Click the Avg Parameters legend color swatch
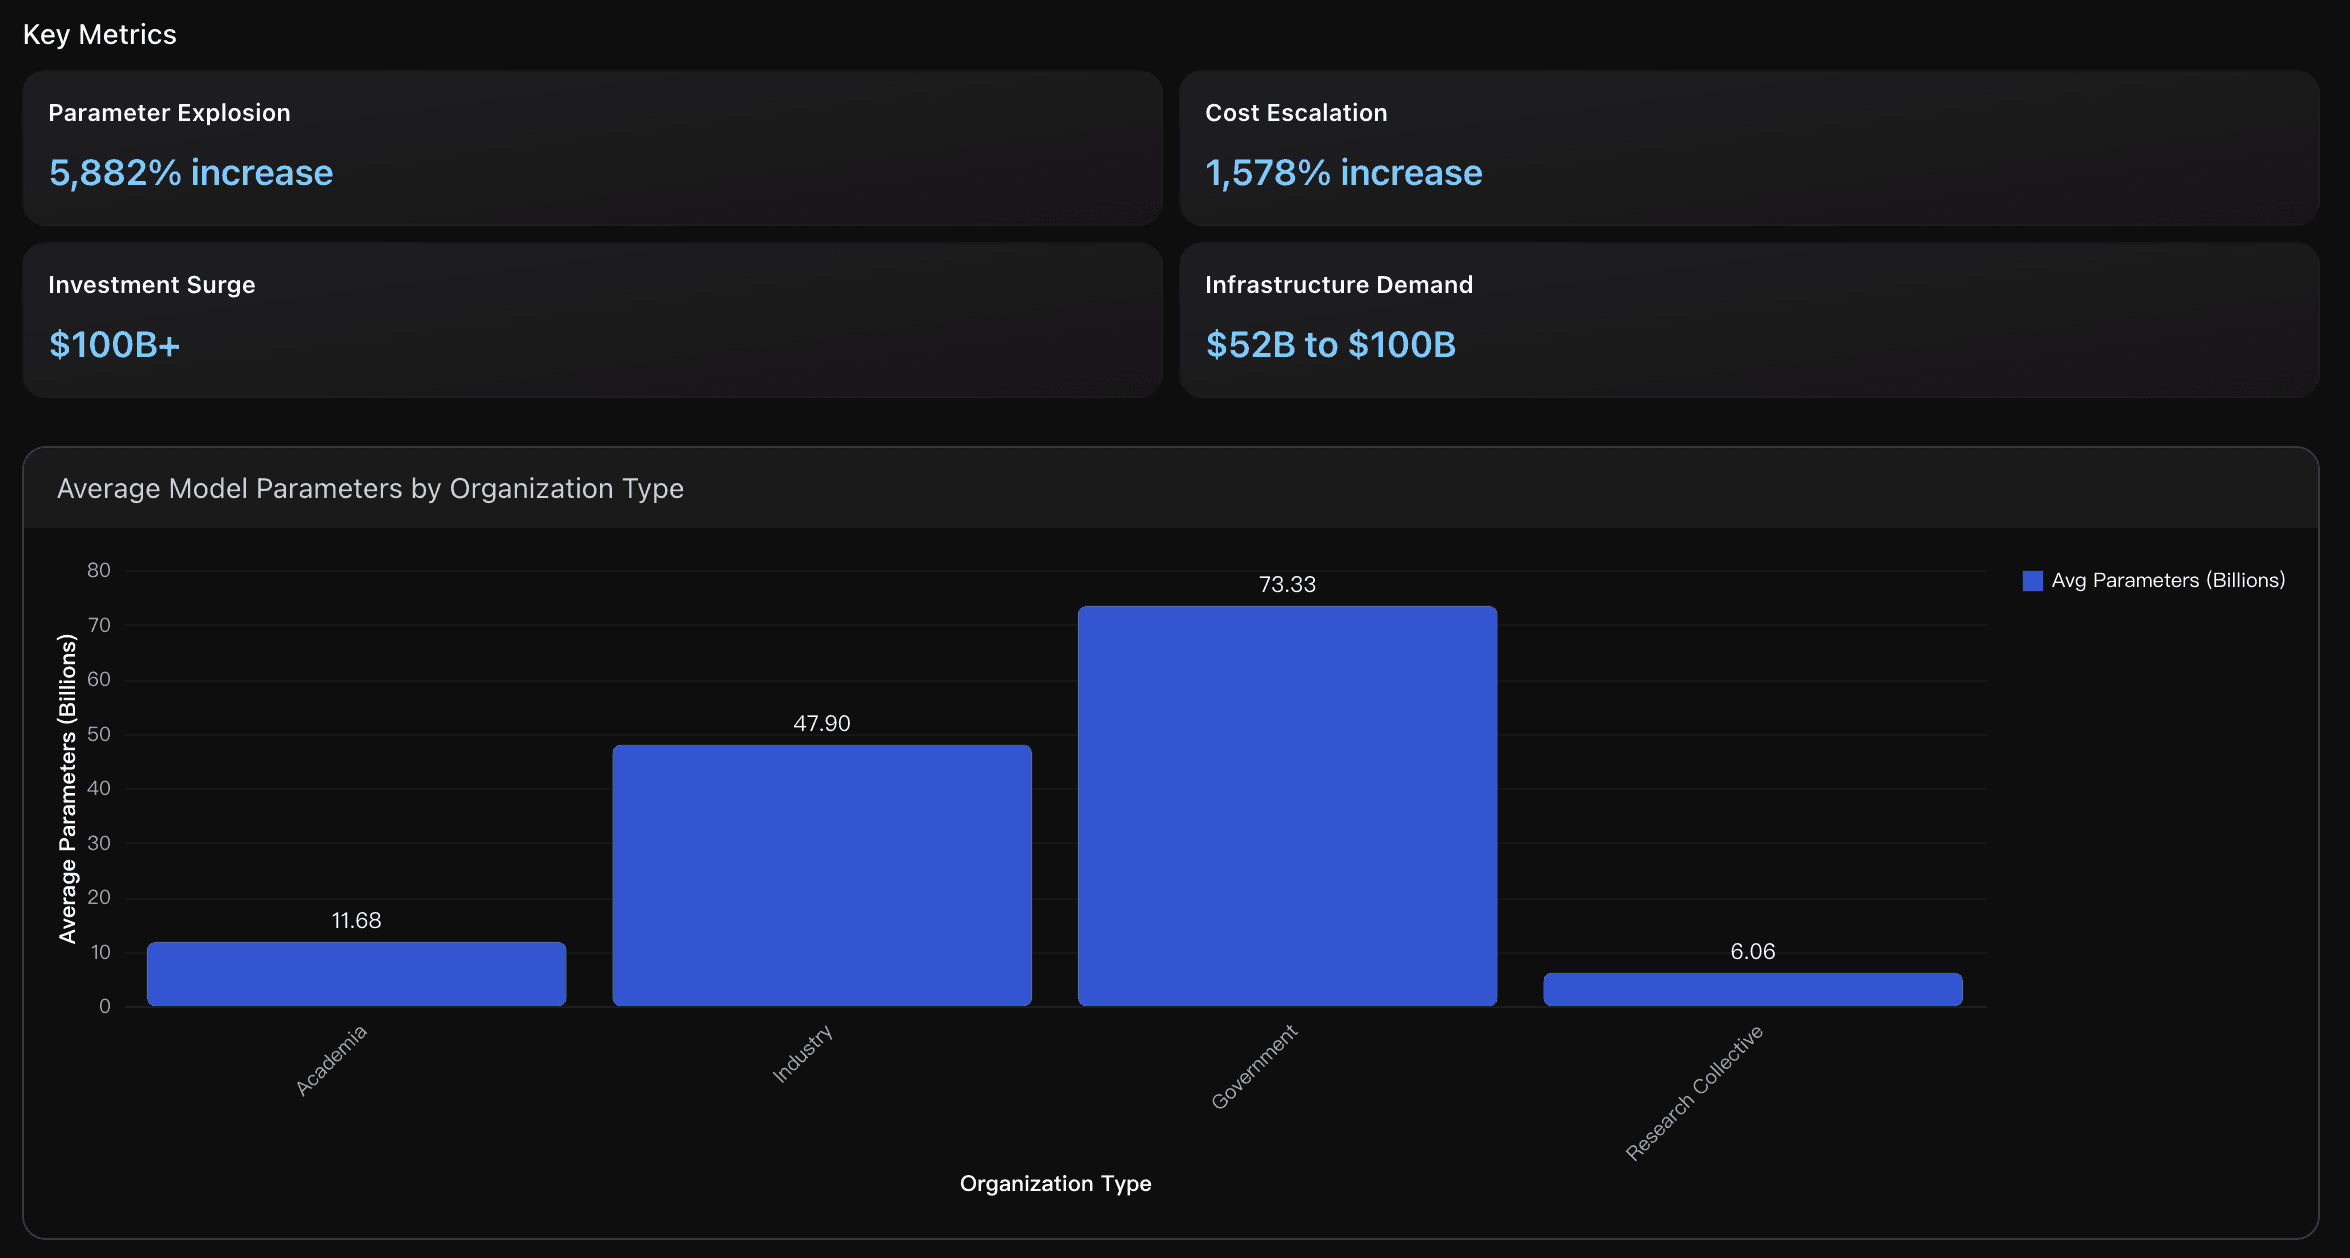Screen dimensions: 2350x1258 coord(2032,581)
